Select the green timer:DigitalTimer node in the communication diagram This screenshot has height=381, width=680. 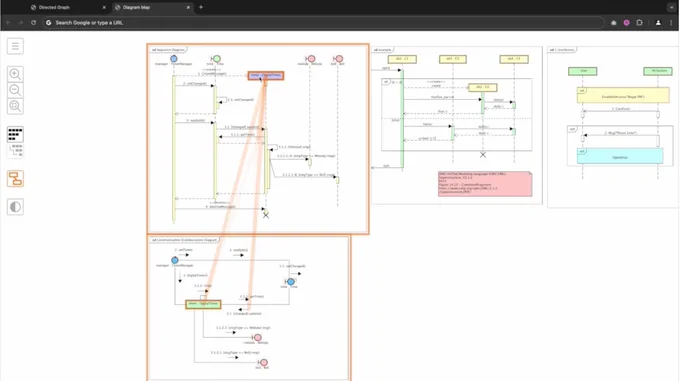click(x=203, y=304)
